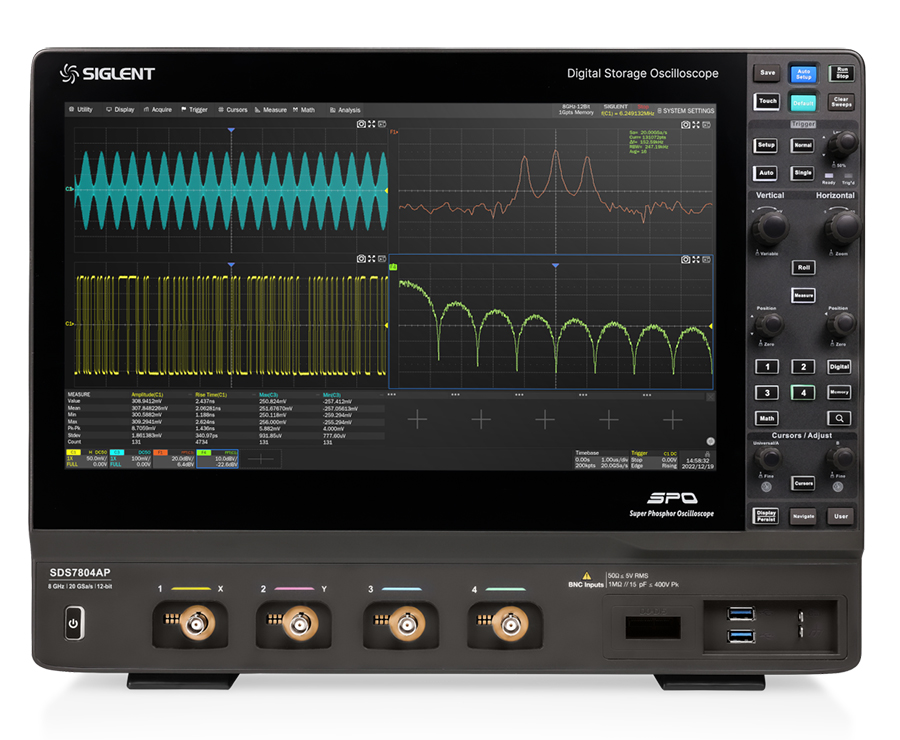Click the power button icon
Viewport: 900px width, 740px height.
click(x=72, y=626)
